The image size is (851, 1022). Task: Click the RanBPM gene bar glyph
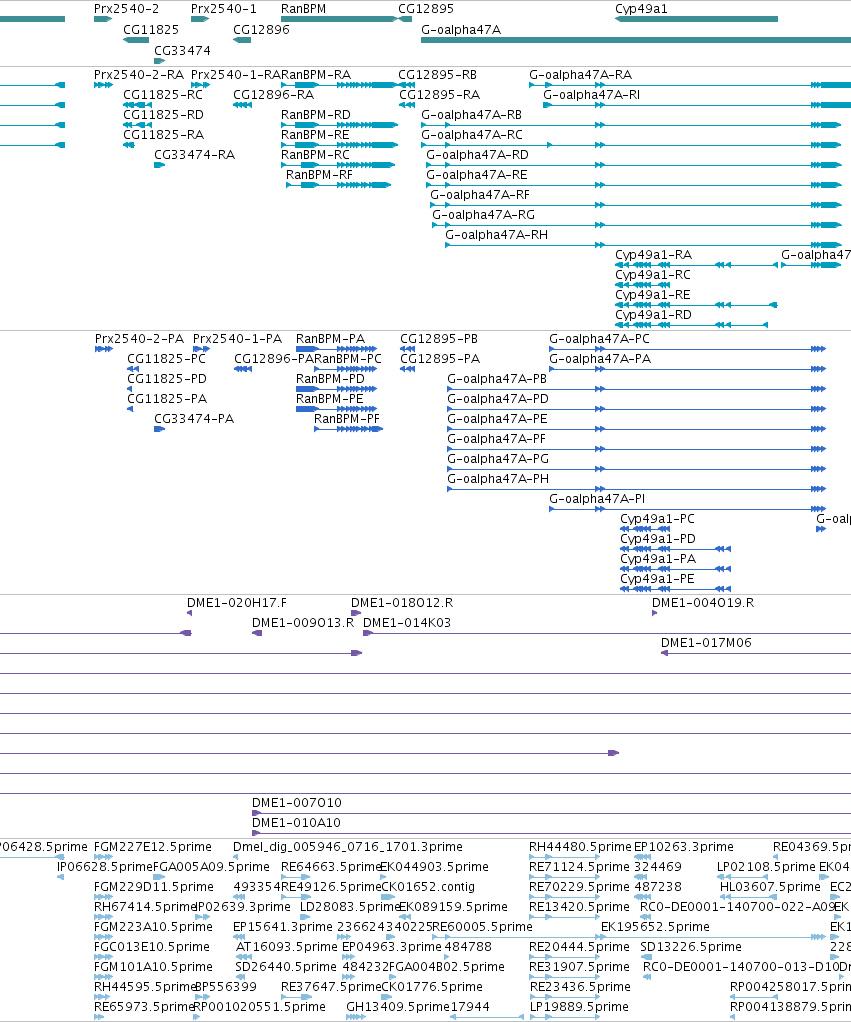pos(339,19)
